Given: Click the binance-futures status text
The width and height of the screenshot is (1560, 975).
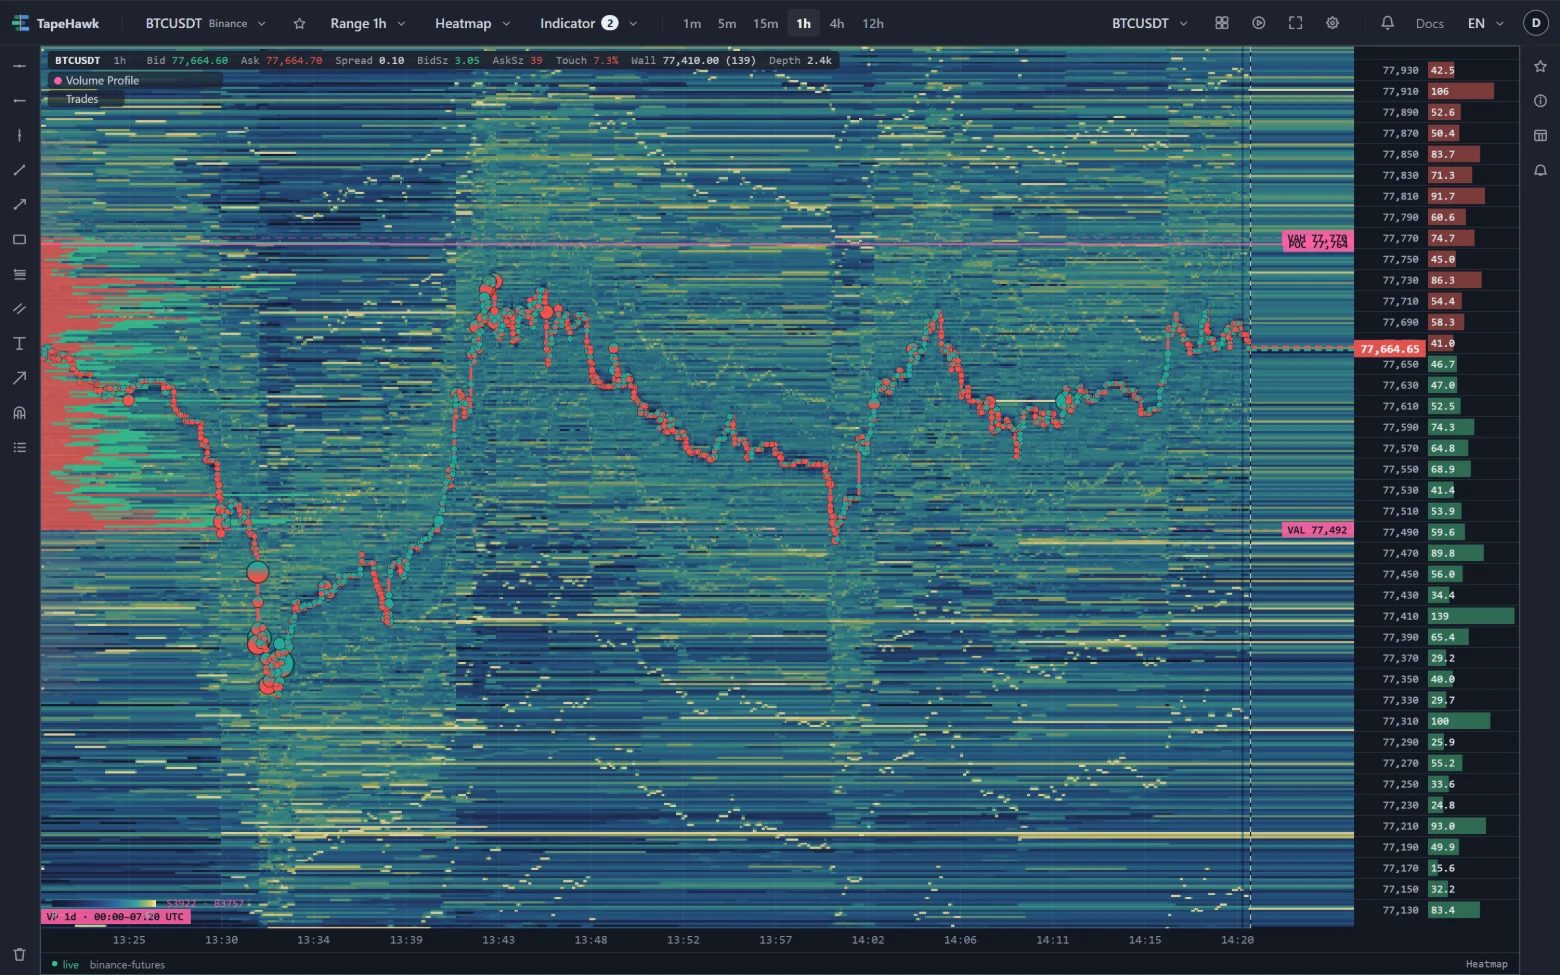Looking at the screenshot, I should (x=127, y=965).
